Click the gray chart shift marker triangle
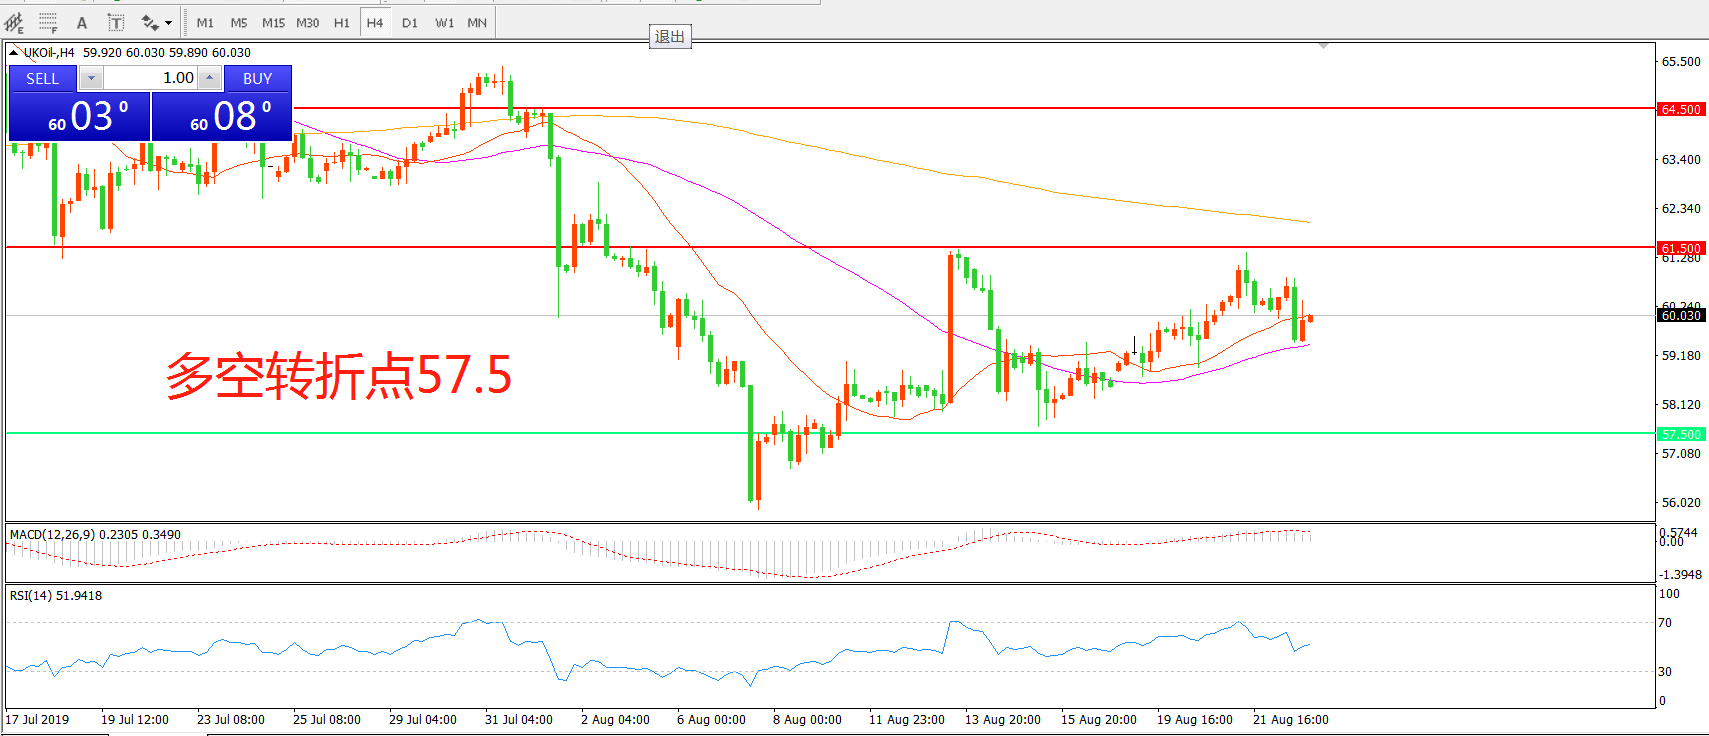This screenshot has width=1709, height=736. [1323, 46]
